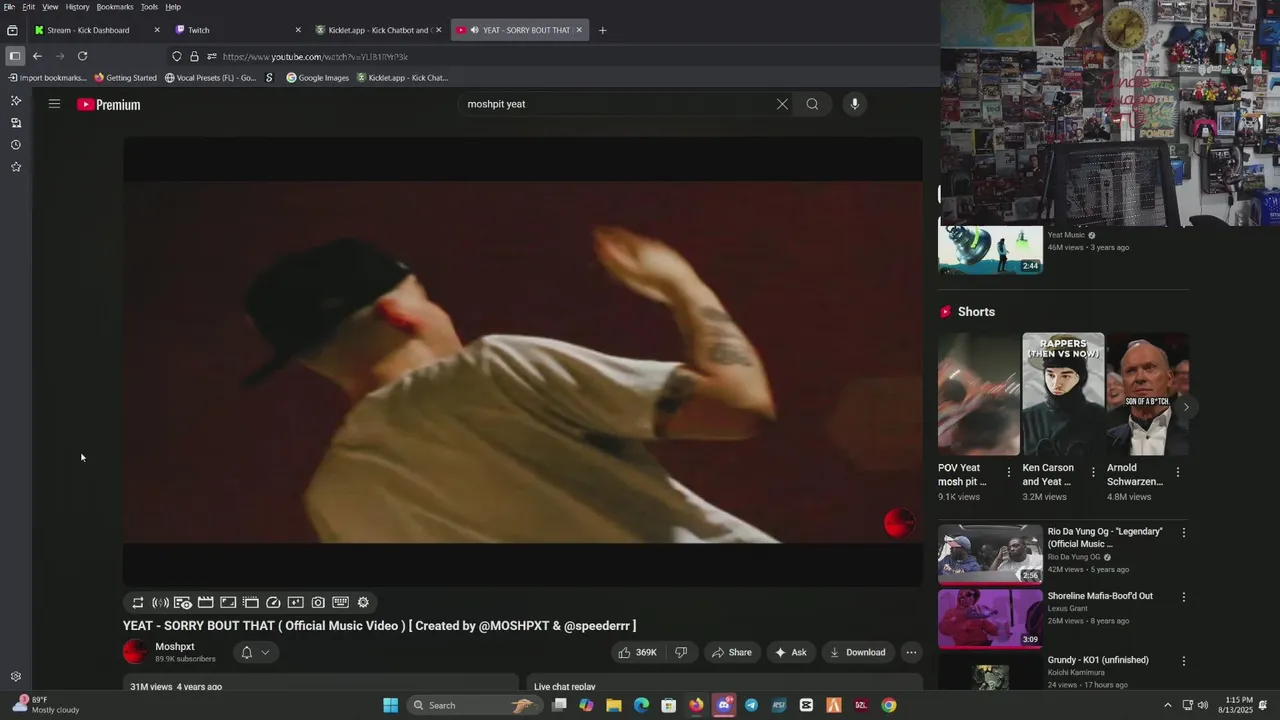
Task: Mute the playing YEAT tab speaker icon
Action: pos(473,30)
